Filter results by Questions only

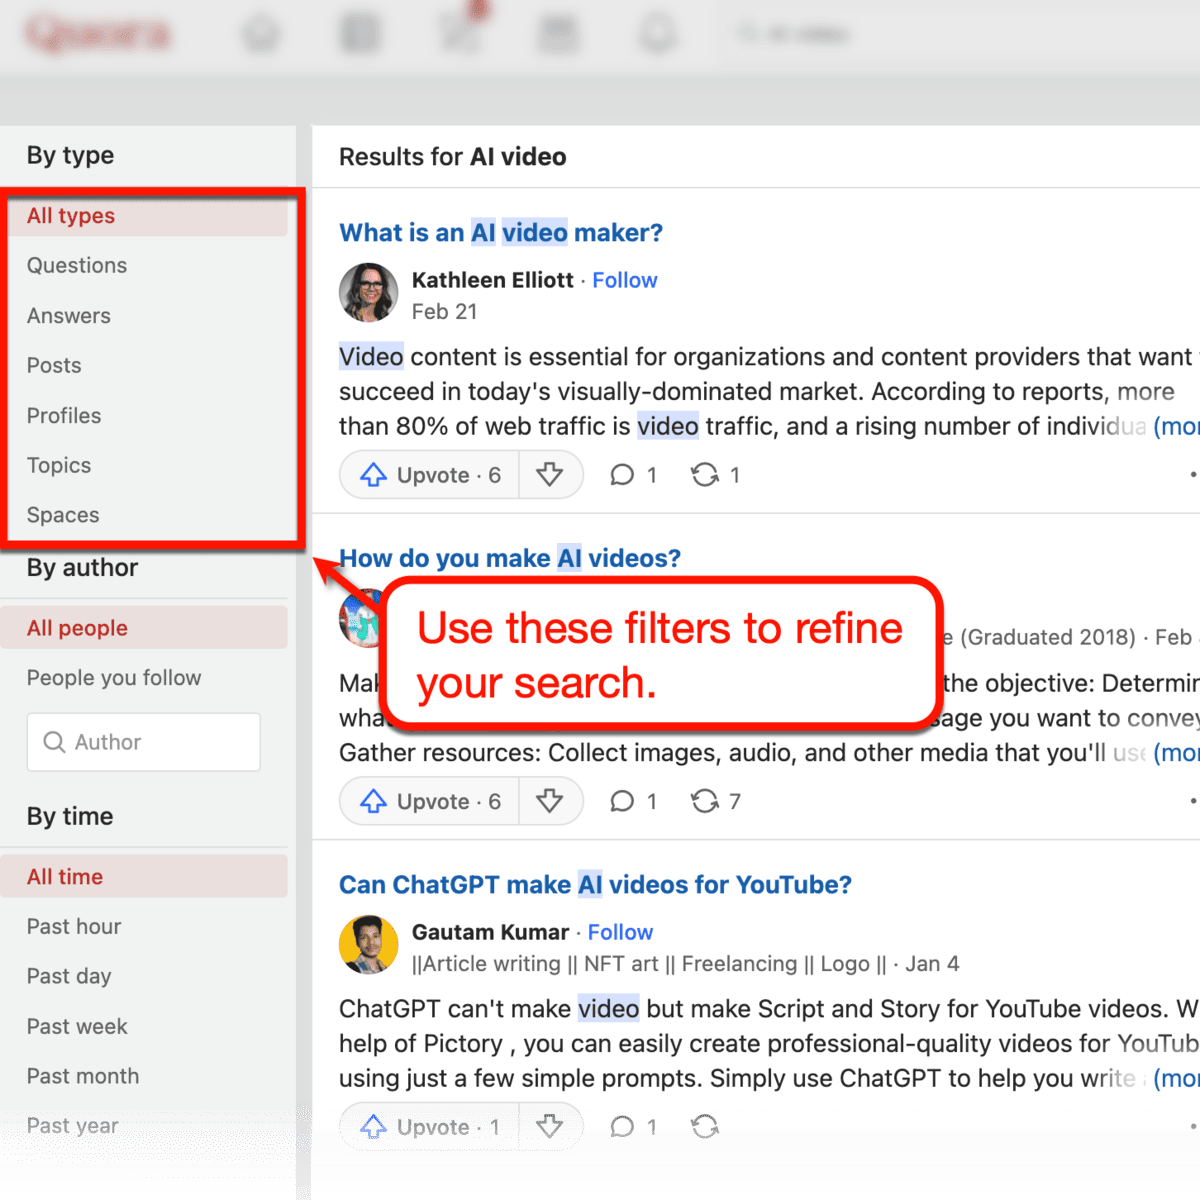(77, 265)
